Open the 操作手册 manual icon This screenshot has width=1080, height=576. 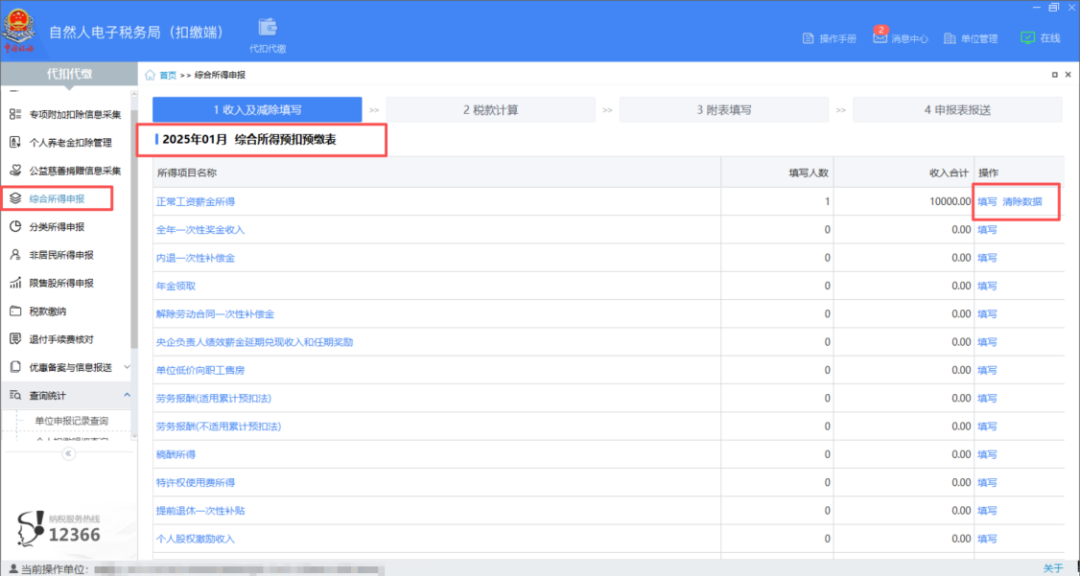(x=809, y=38)
